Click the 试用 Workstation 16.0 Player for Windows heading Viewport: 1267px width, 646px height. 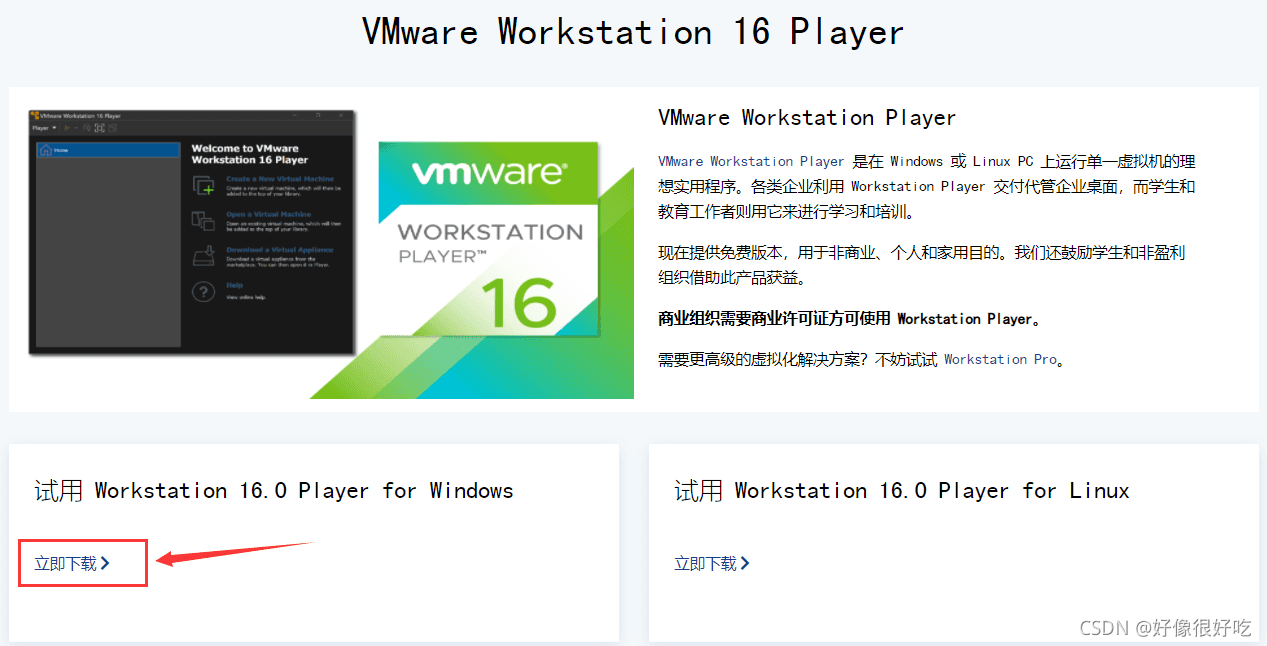pos(274,491)
